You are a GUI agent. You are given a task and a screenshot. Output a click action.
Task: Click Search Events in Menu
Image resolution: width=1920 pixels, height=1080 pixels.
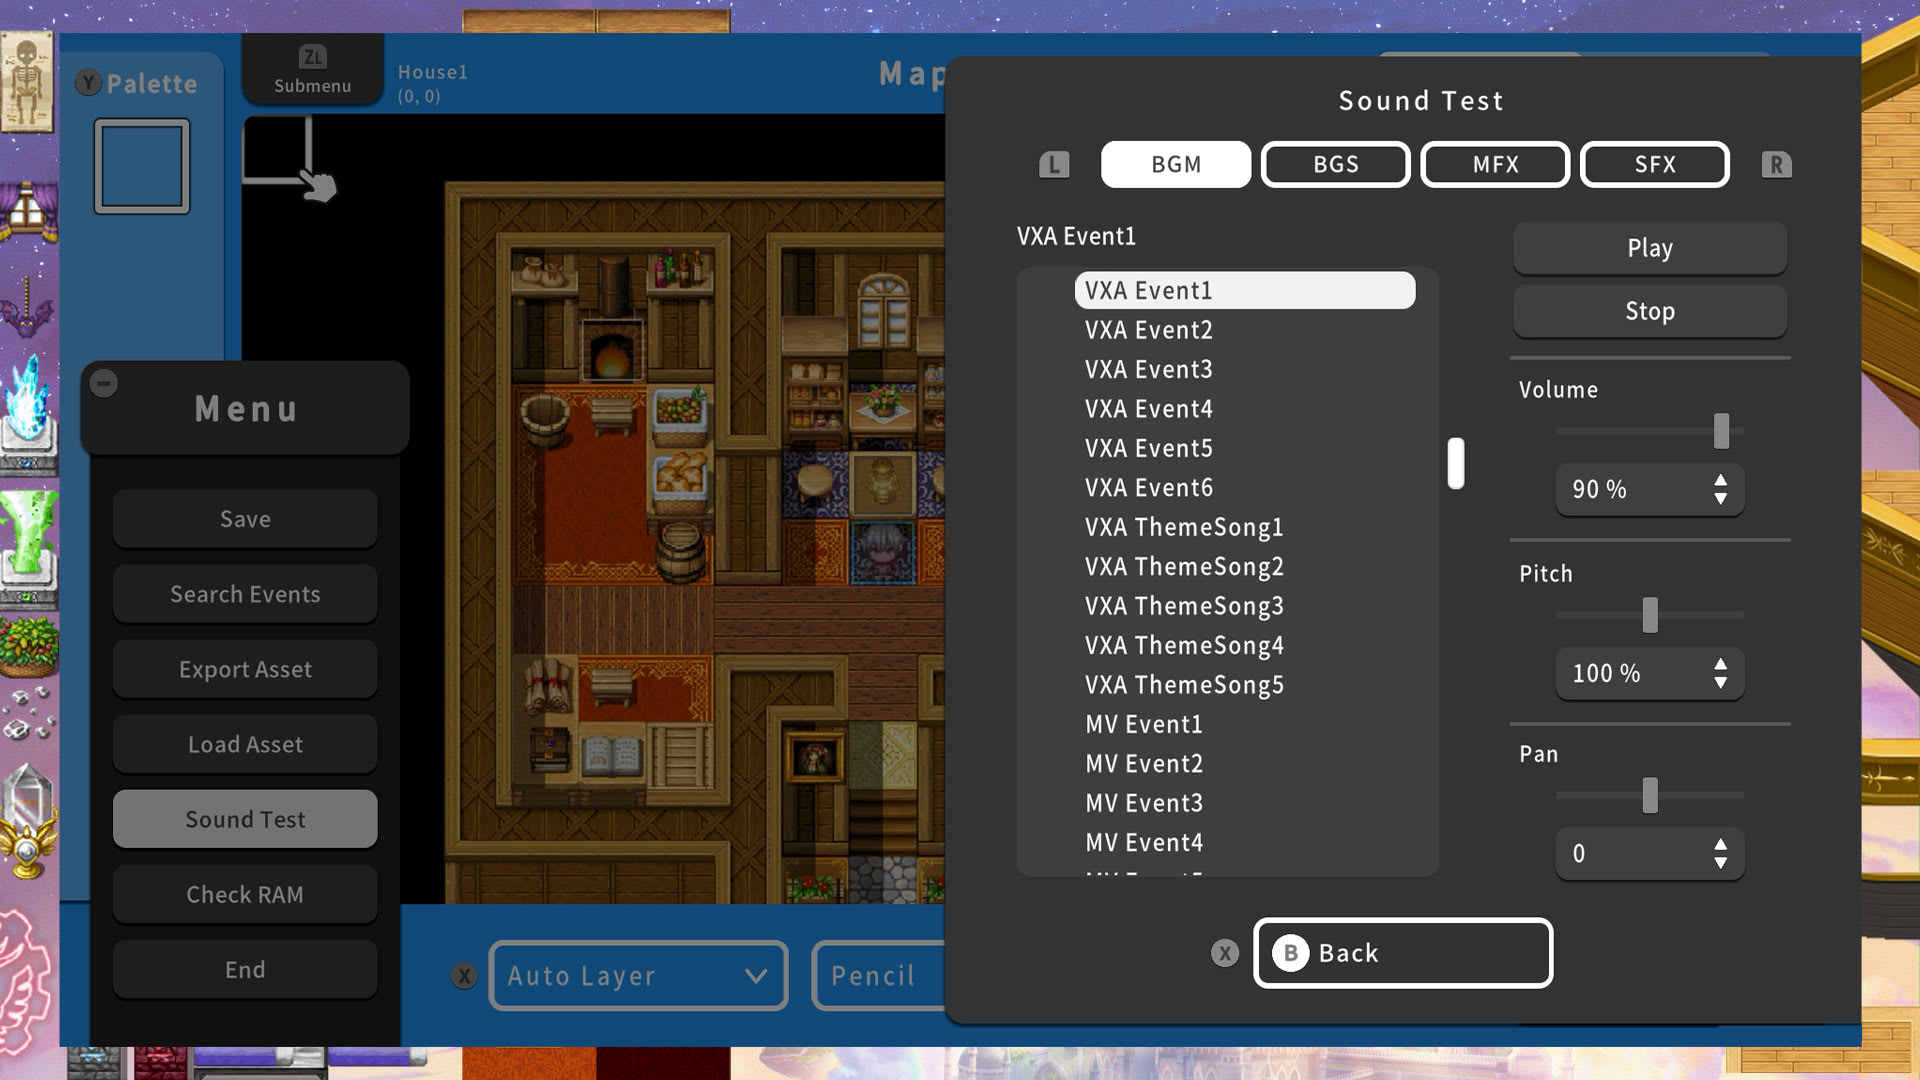point(245,593)
